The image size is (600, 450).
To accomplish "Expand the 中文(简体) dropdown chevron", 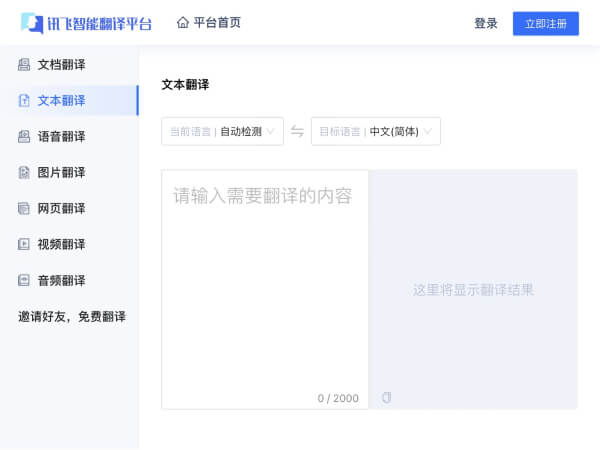I will click(x=428, y=131).
